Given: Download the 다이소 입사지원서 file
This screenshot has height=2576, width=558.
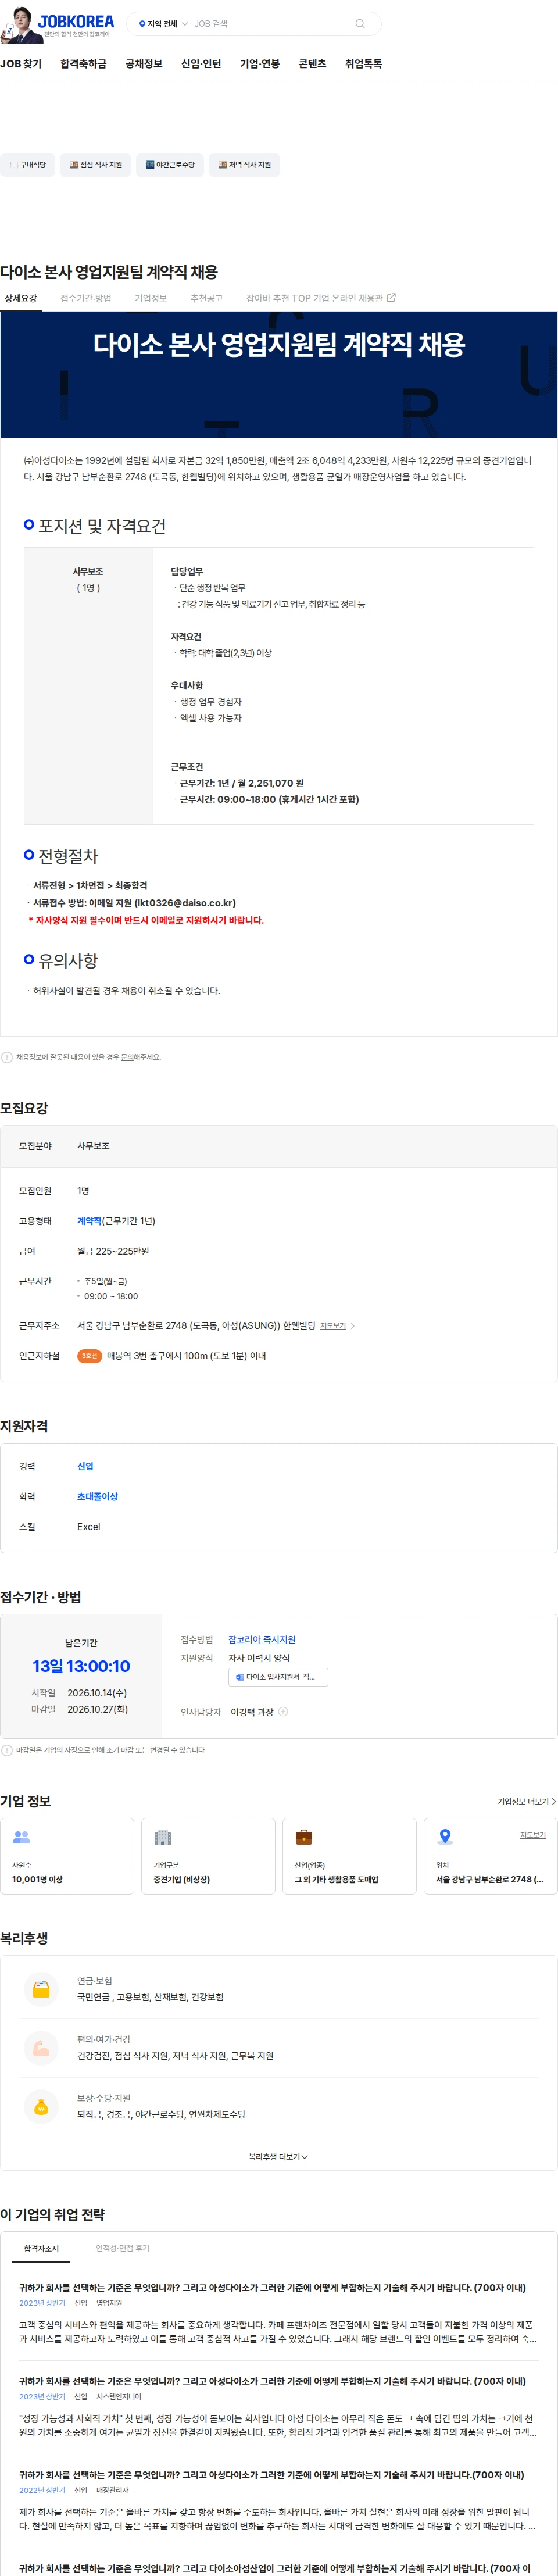Looking at the screenshot, I should (x=278, y=1678).
